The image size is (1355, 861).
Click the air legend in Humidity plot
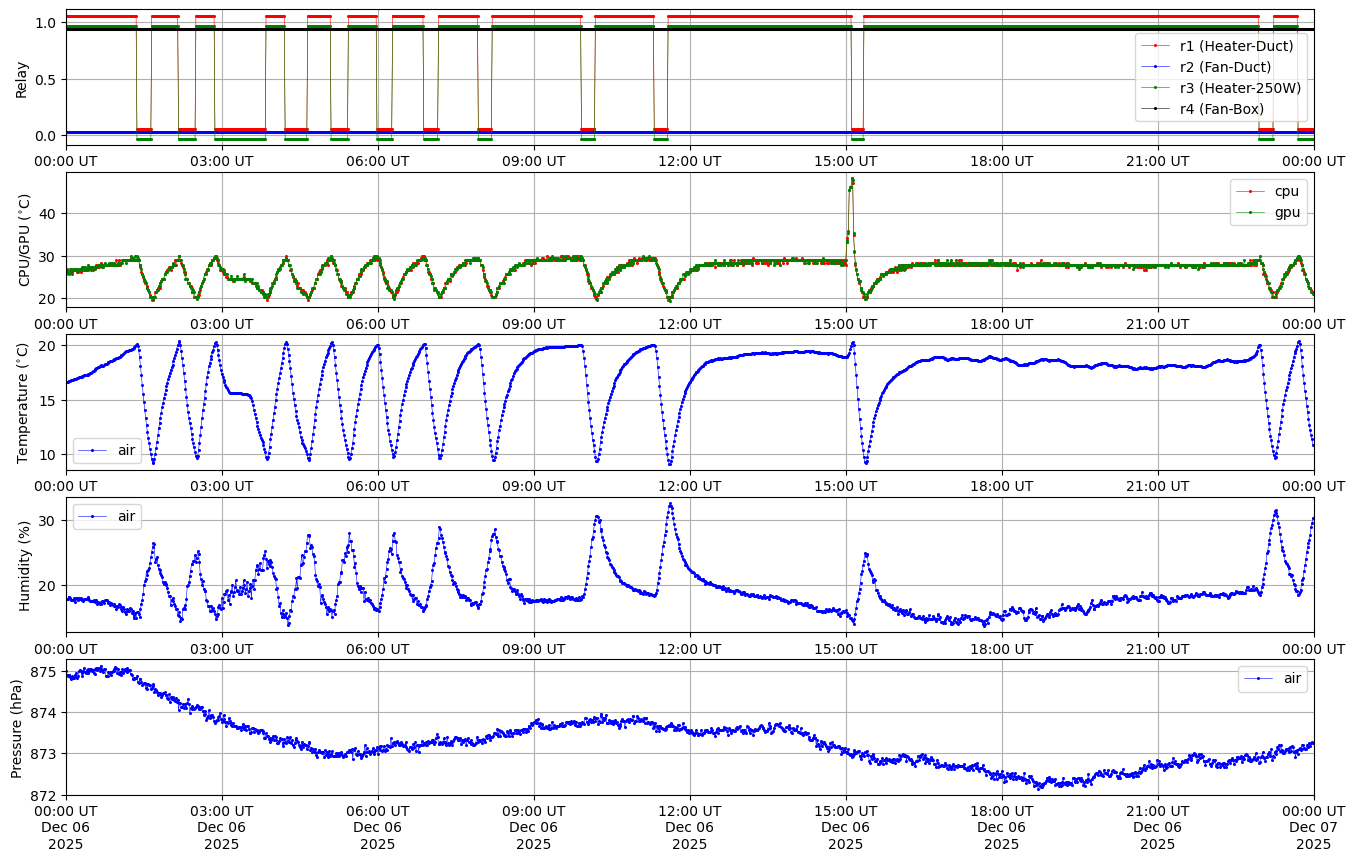[126, 517]
